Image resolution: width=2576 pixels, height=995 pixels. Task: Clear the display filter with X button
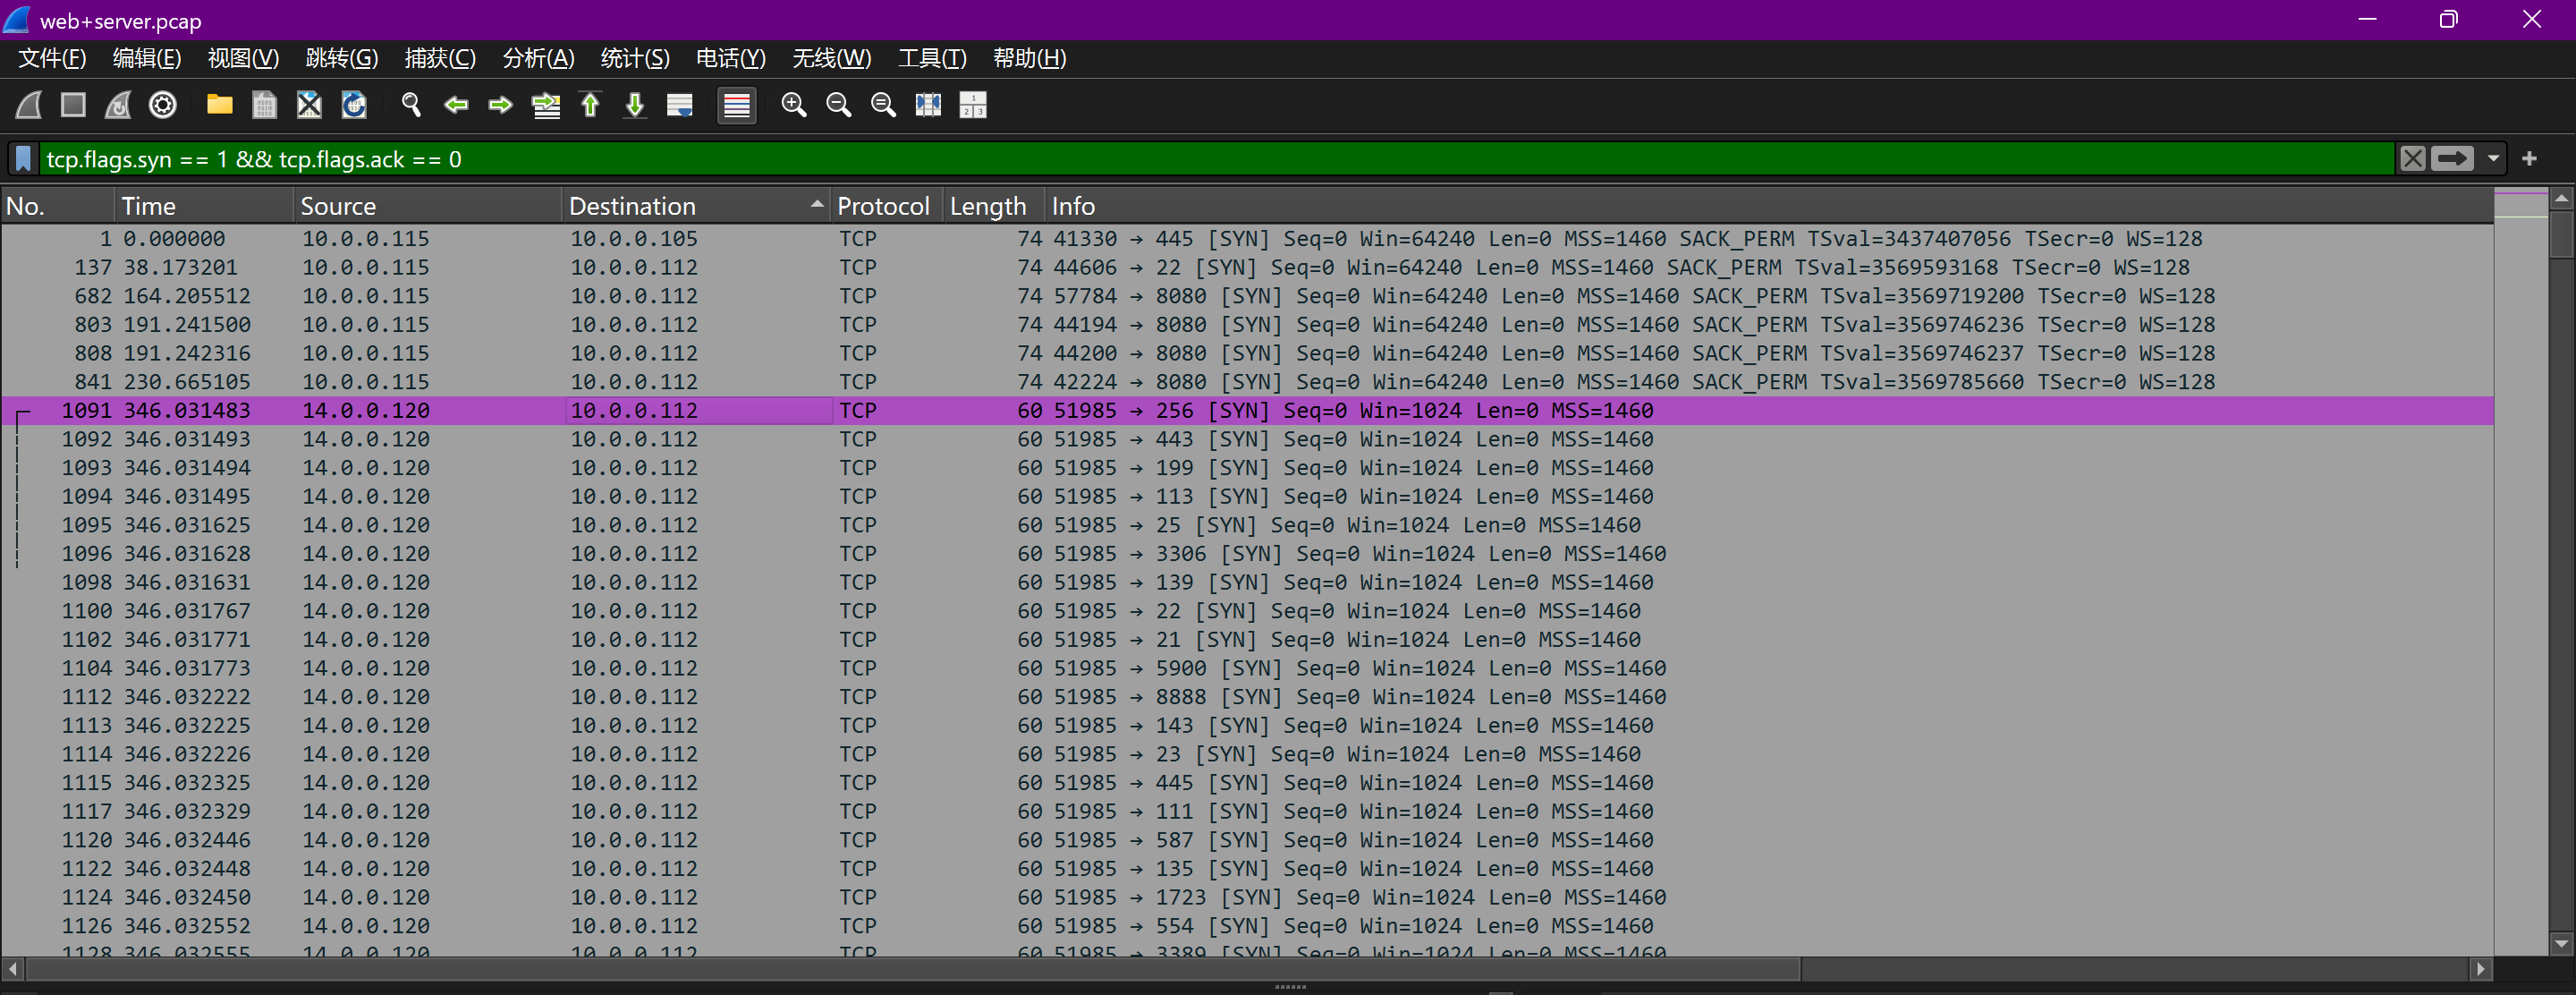2412,159
